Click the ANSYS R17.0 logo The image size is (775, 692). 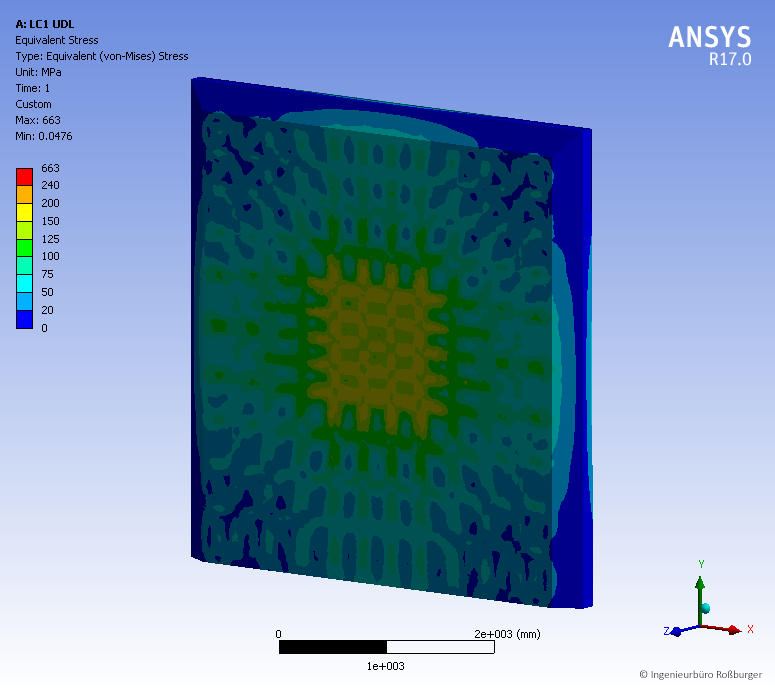point(710,45)
